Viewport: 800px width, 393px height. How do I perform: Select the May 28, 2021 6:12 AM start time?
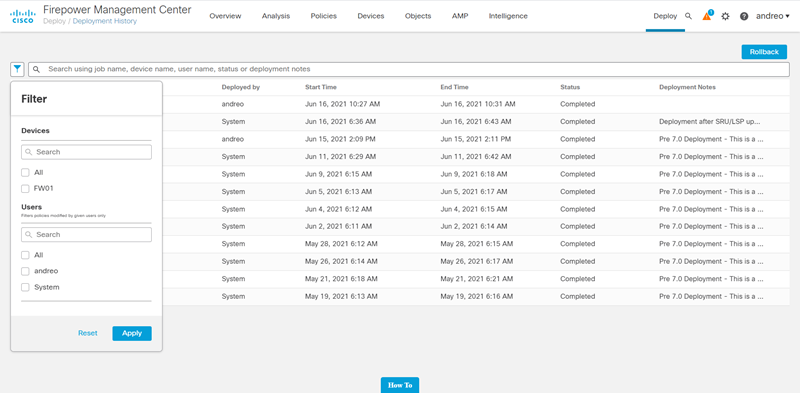click(x=341, y=244)
